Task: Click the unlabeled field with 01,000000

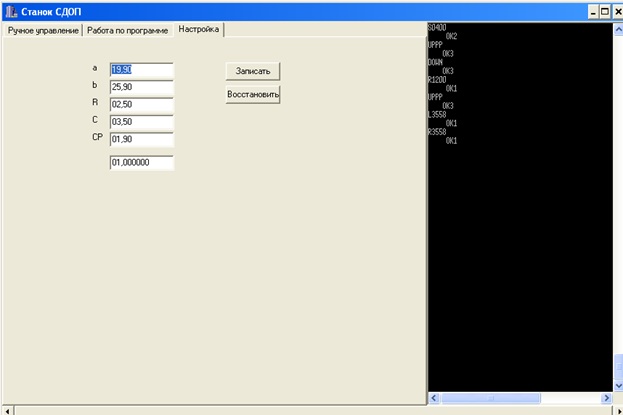Action: tap(142, 163)
